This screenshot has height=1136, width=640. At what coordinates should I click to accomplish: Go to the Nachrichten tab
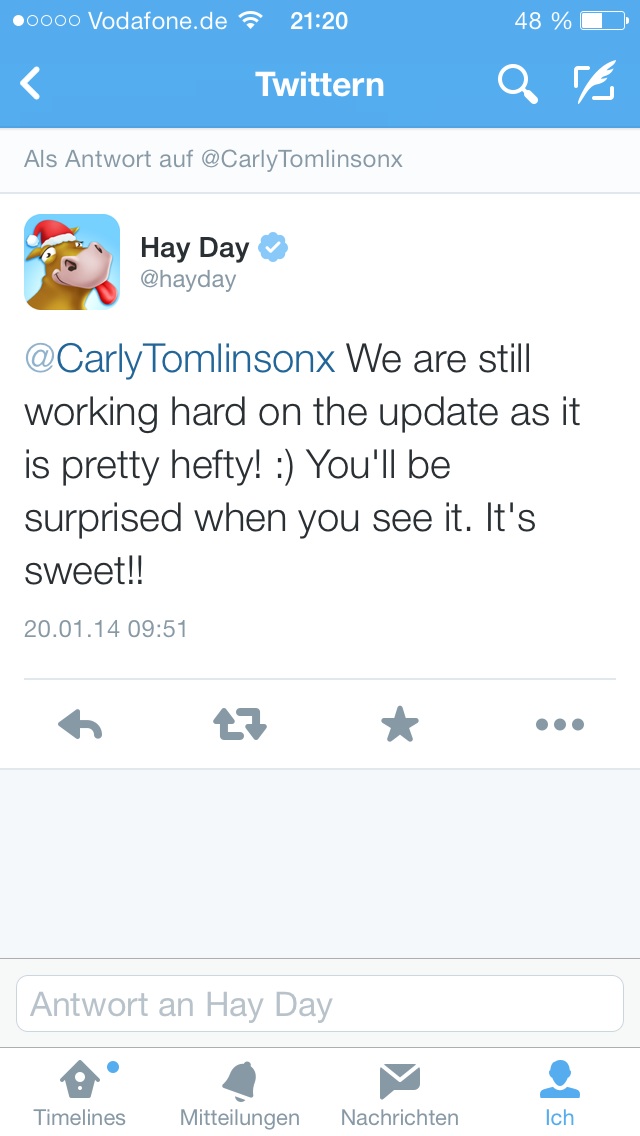[x=400, y=1093]
